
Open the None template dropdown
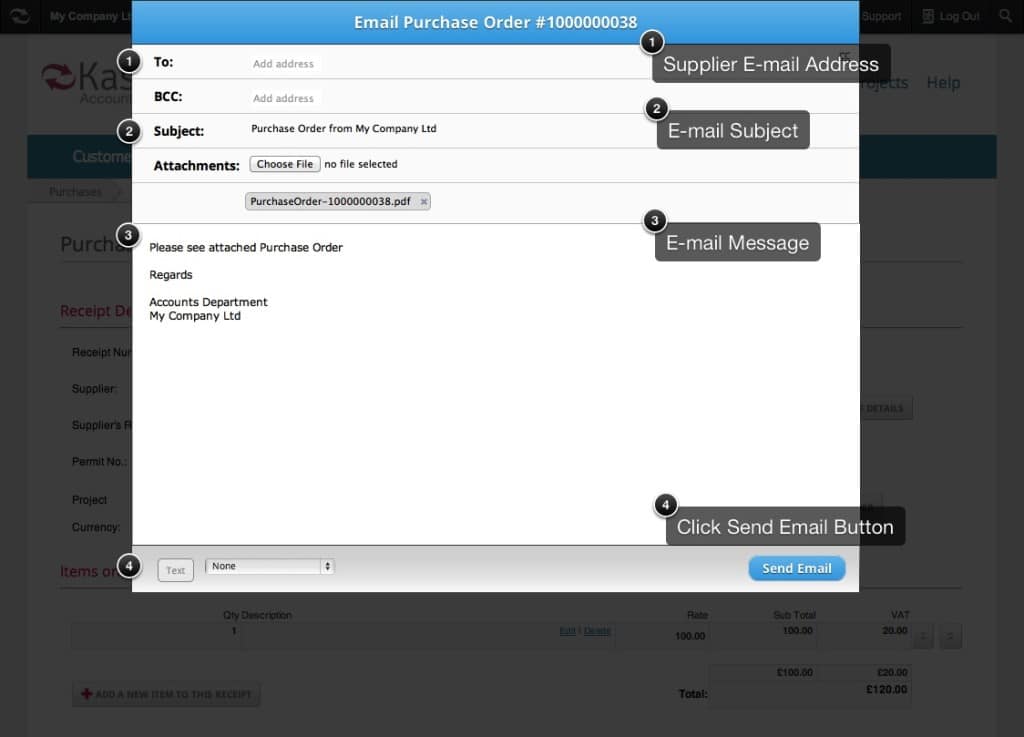point(269,567)
